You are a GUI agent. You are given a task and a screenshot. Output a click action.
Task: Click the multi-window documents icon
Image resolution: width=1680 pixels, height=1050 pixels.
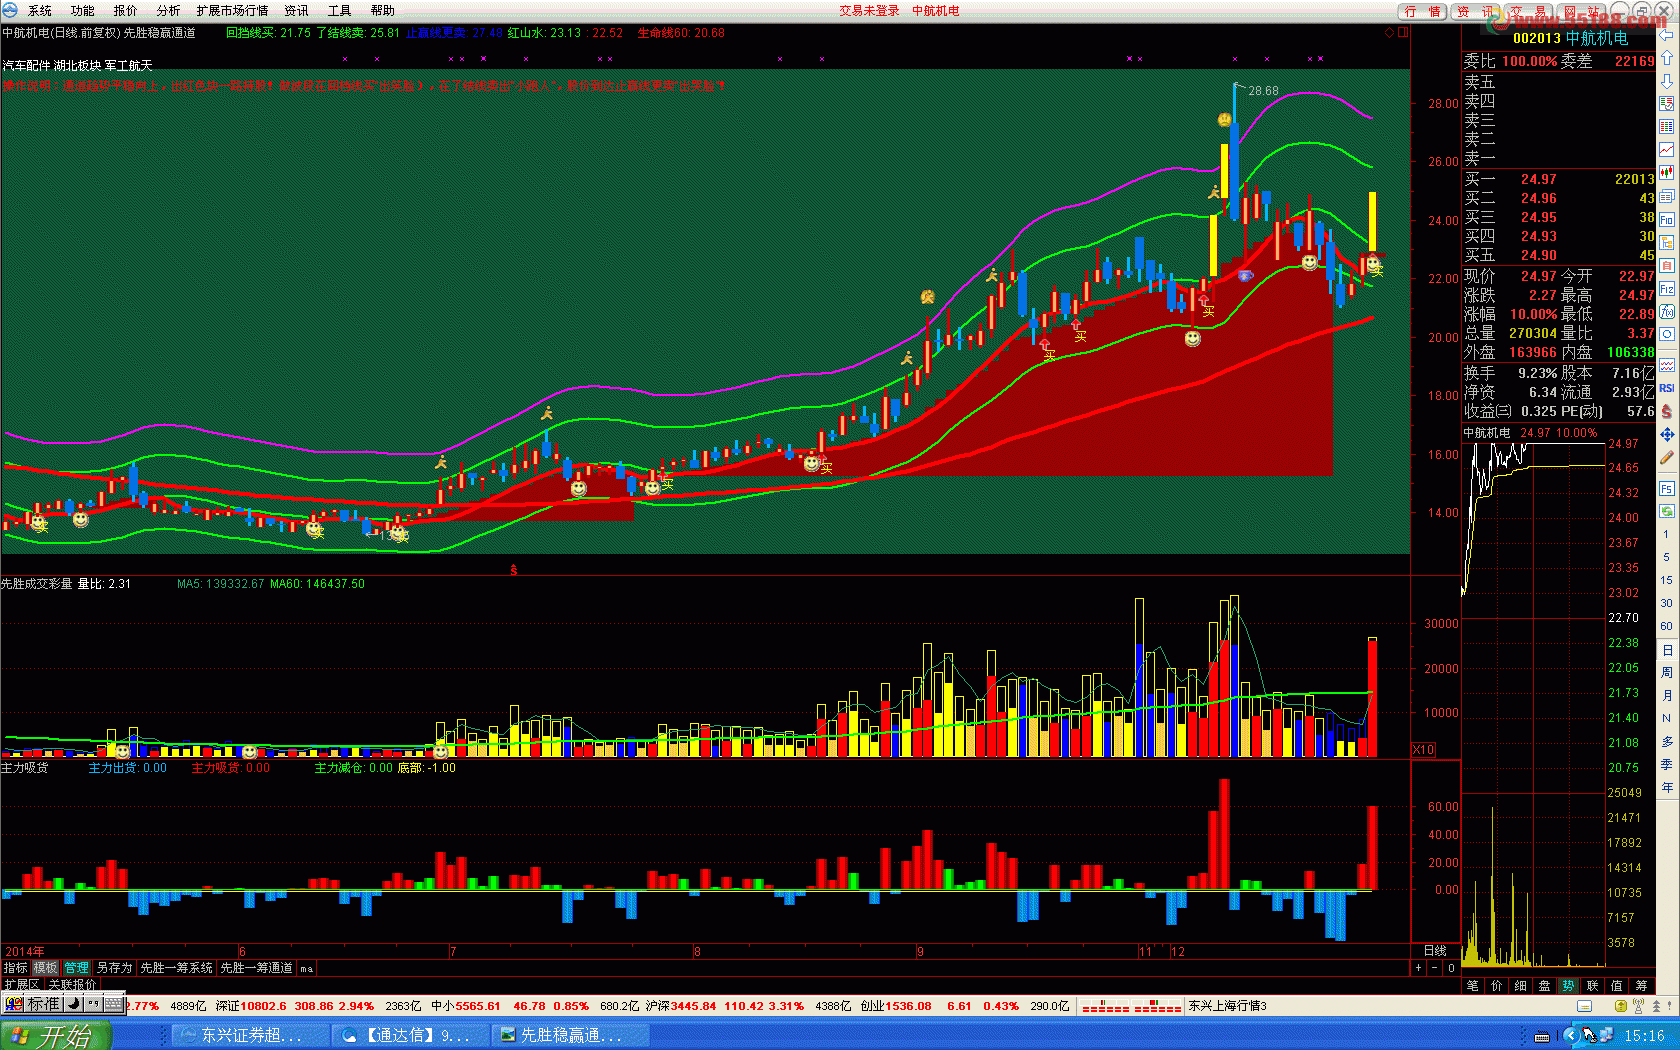[x=1667, y=196]
